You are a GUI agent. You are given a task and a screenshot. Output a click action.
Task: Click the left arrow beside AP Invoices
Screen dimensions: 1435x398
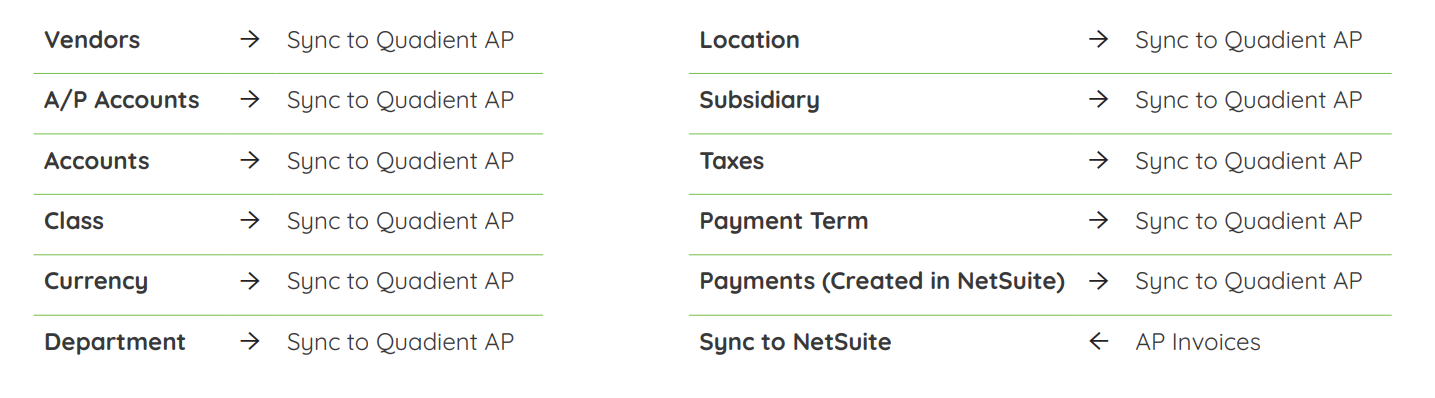coord(1099,342)
